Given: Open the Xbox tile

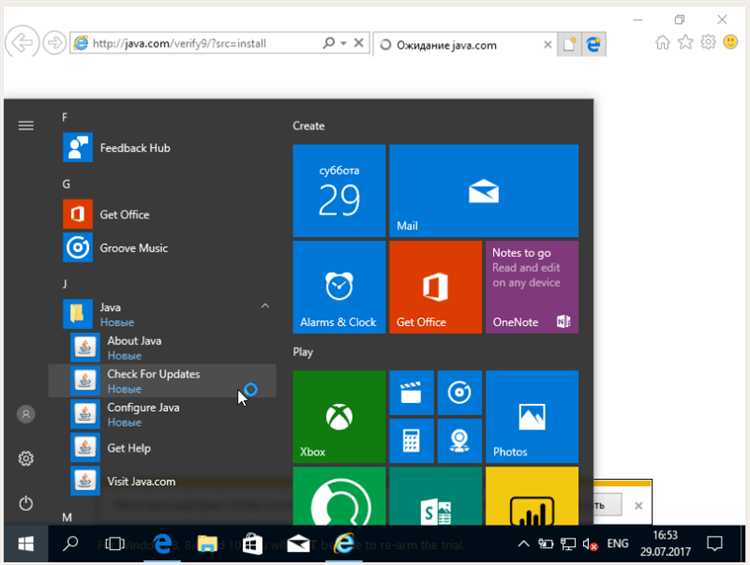Looking at the screenshot, I should click(x=339, y=417).
